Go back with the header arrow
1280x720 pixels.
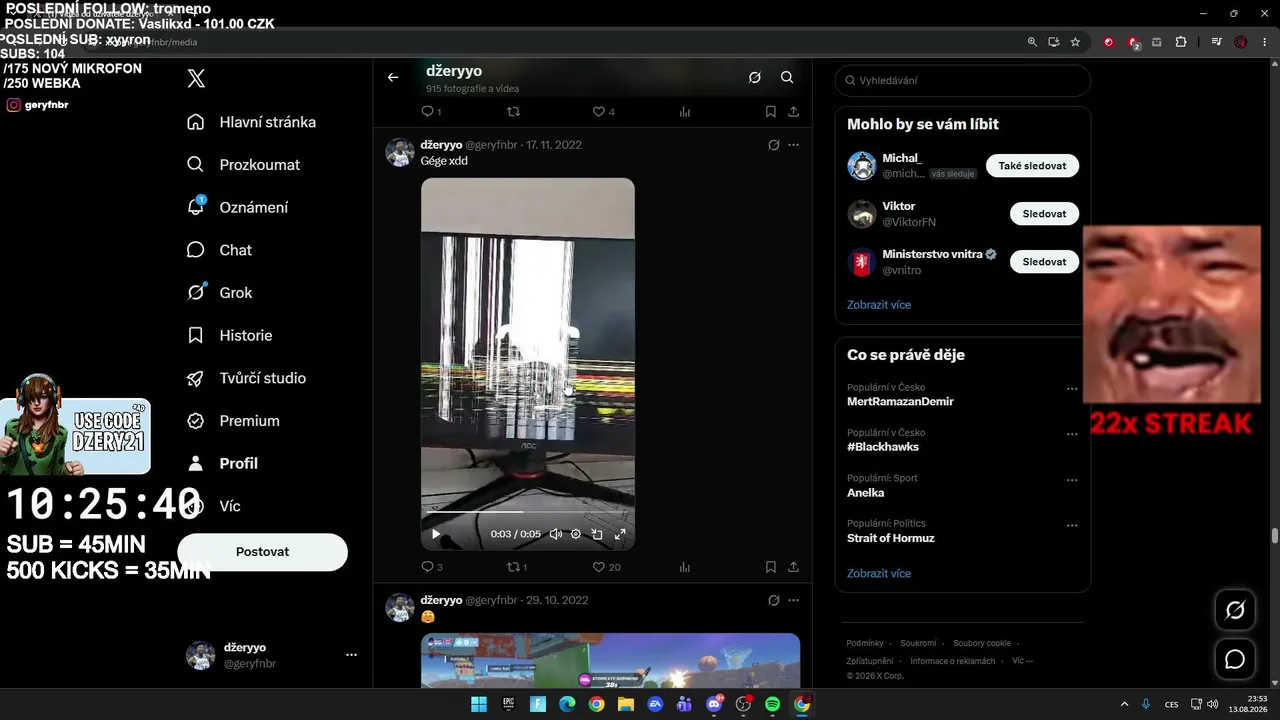[x=393, y=77]
